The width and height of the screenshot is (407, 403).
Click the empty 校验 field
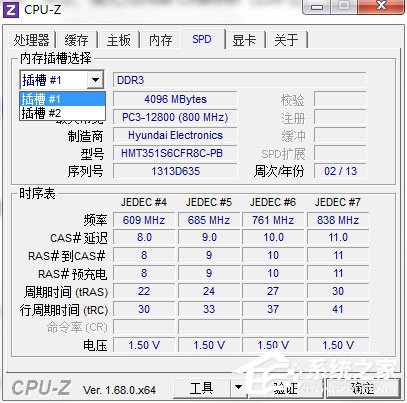[340, 99]
